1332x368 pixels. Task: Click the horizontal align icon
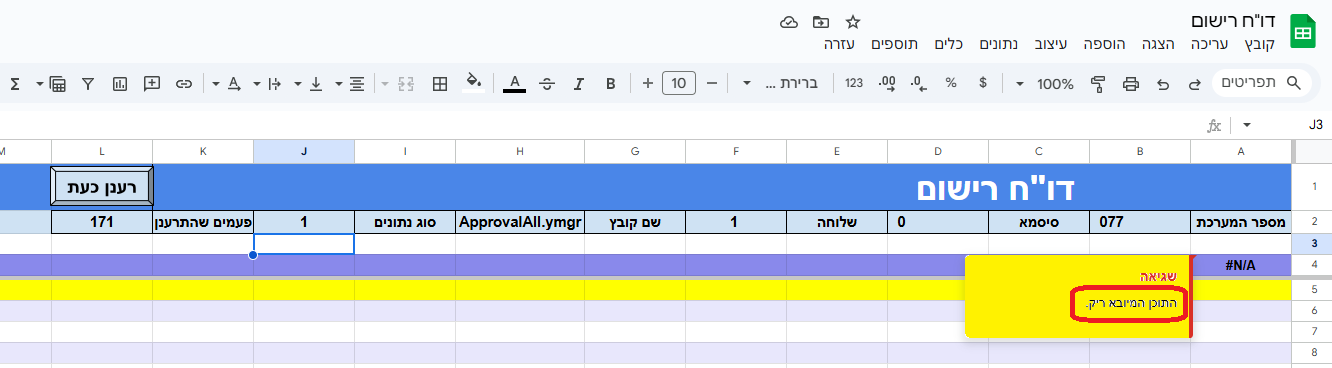(x=357, y=83)
